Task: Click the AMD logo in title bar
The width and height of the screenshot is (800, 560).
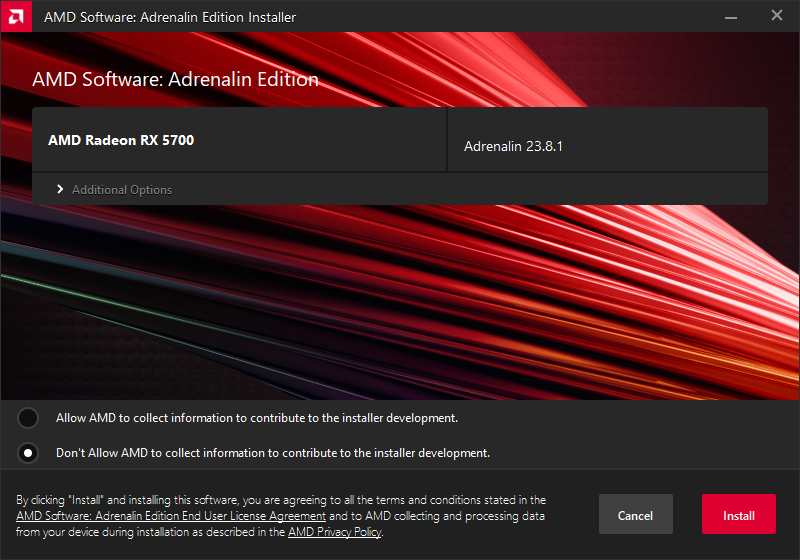Action: [17, 17]
